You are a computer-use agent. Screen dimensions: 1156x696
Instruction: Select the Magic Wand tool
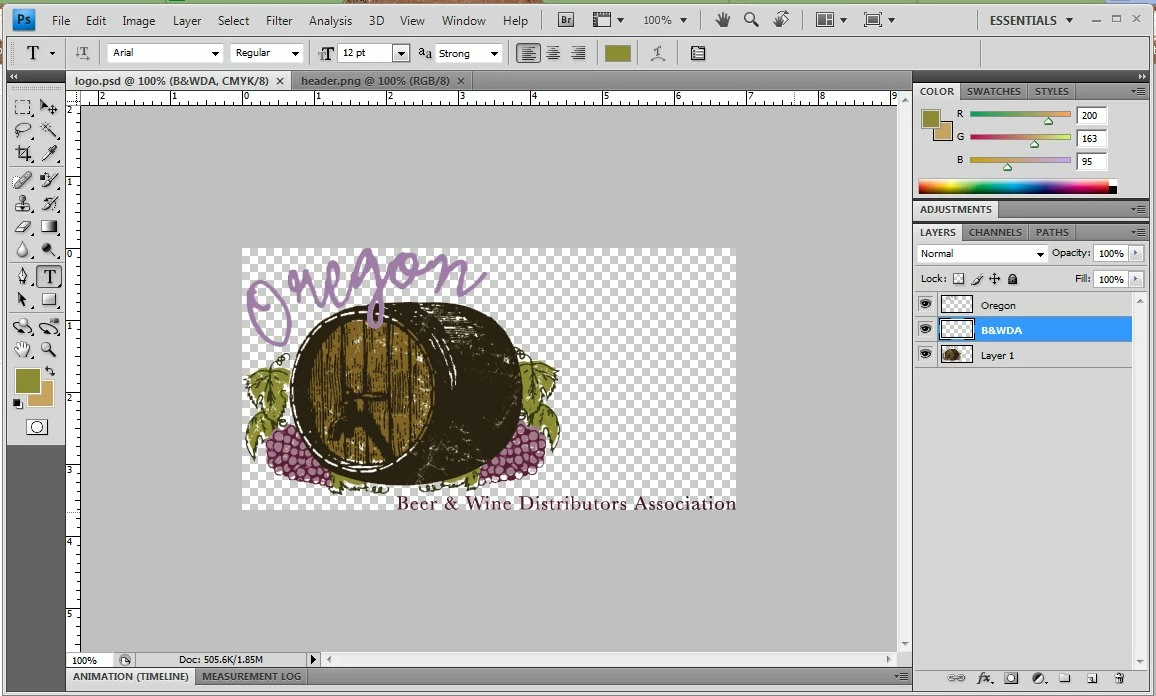tap(49, 130)
